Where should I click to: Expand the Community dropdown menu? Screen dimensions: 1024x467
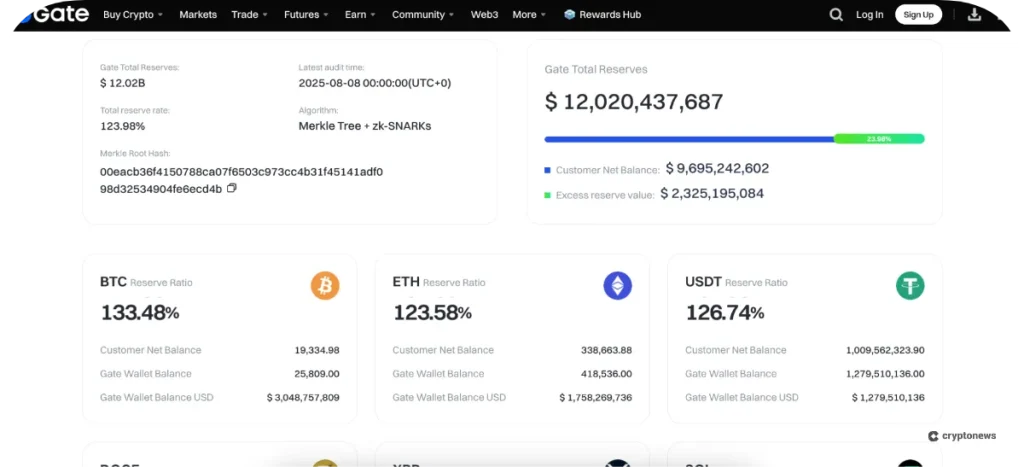click(423, 14)
